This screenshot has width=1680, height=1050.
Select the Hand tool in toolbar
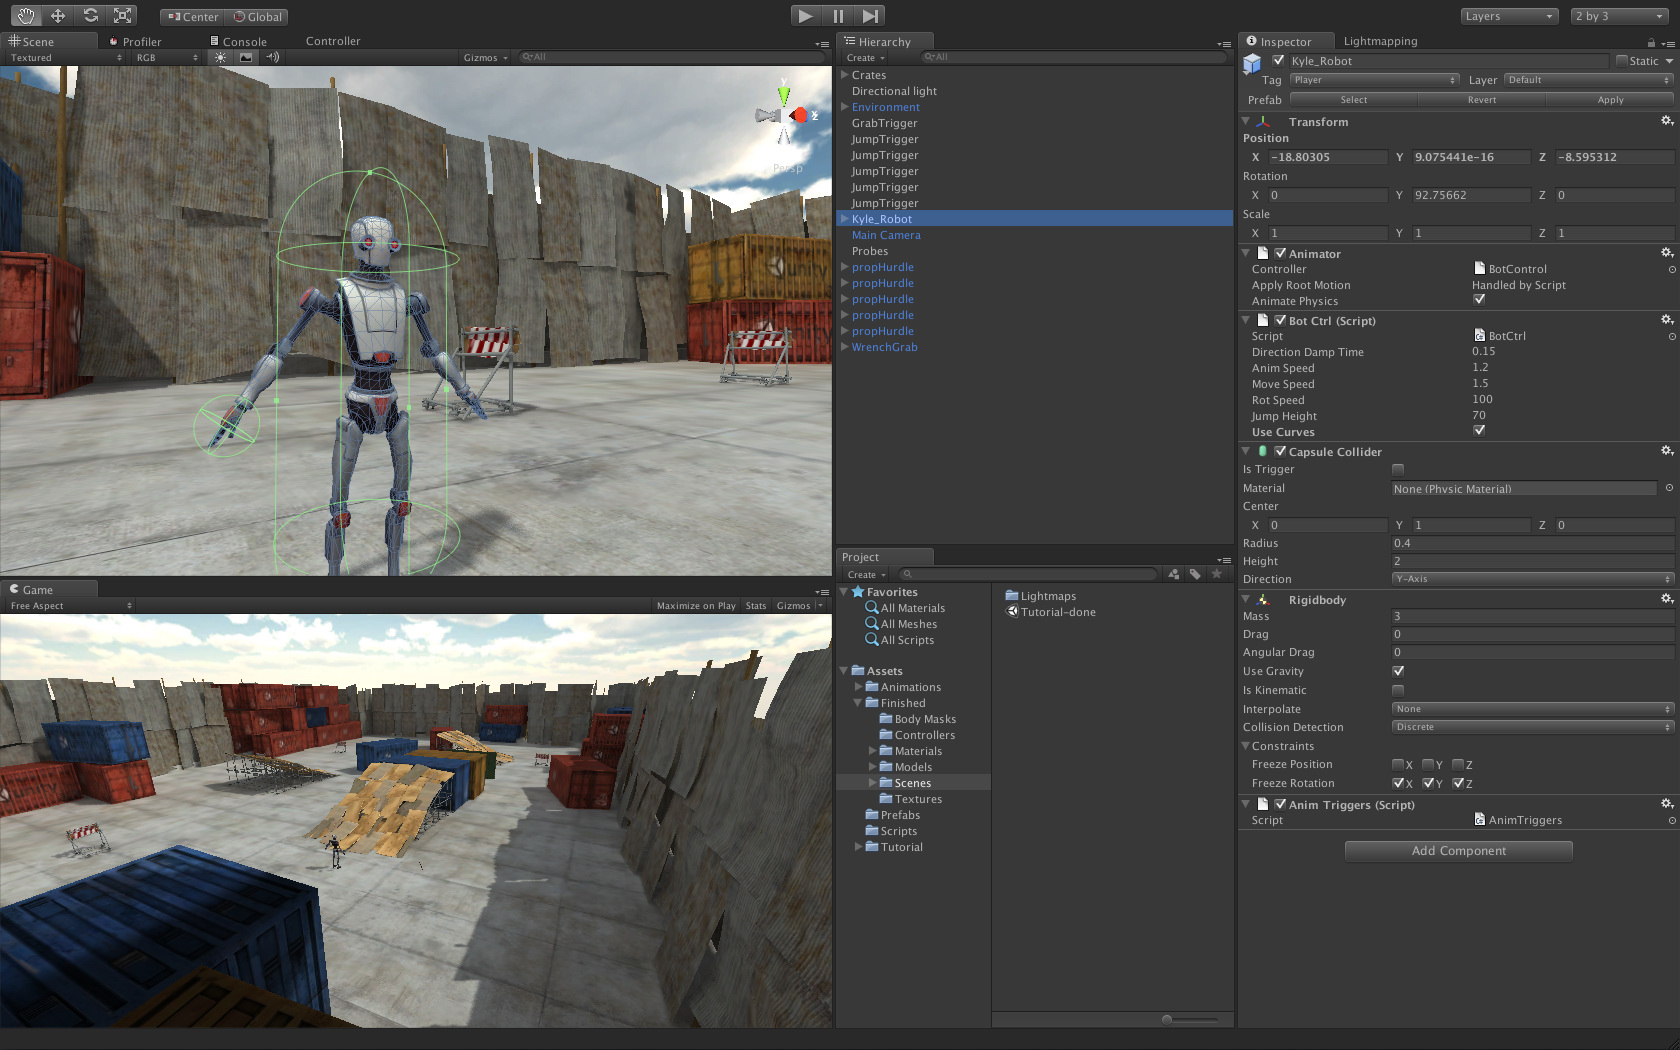pyautogui.click(x=26, y=15)
